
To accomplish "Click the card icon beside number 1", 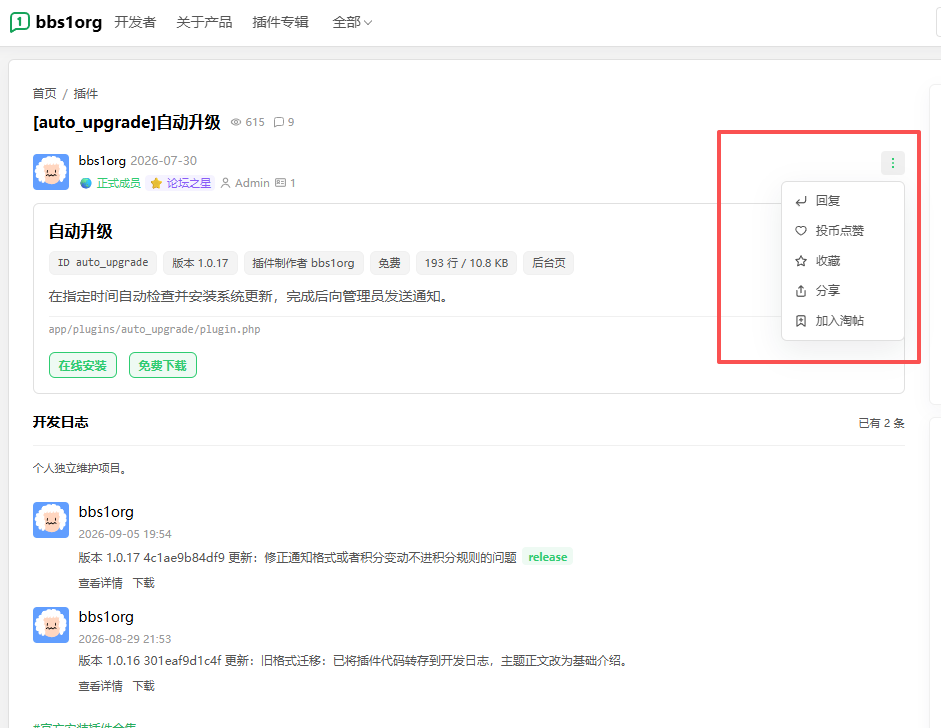I will (x=280, y=182).
